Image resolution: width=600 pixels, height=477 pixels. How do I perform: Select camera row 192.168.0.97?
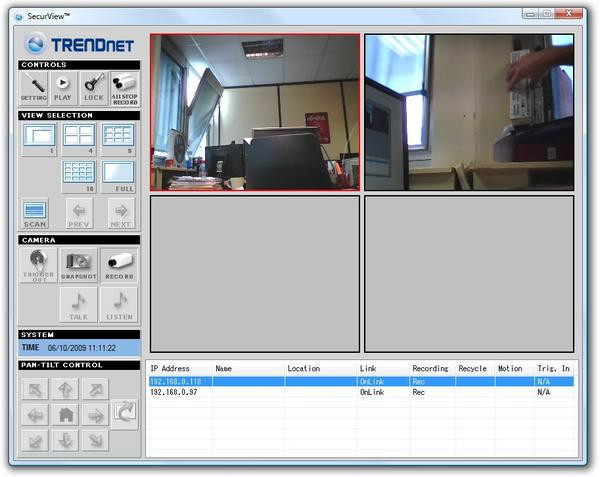tap(361, 392)
